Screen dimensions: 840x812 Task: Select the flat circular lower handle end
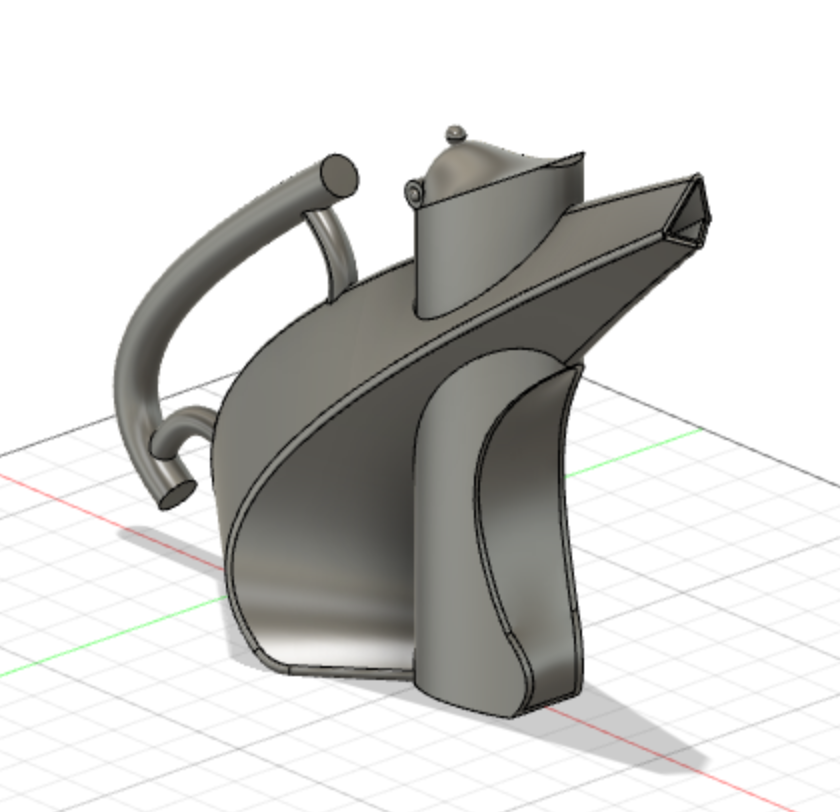click(x=178, y=494)
